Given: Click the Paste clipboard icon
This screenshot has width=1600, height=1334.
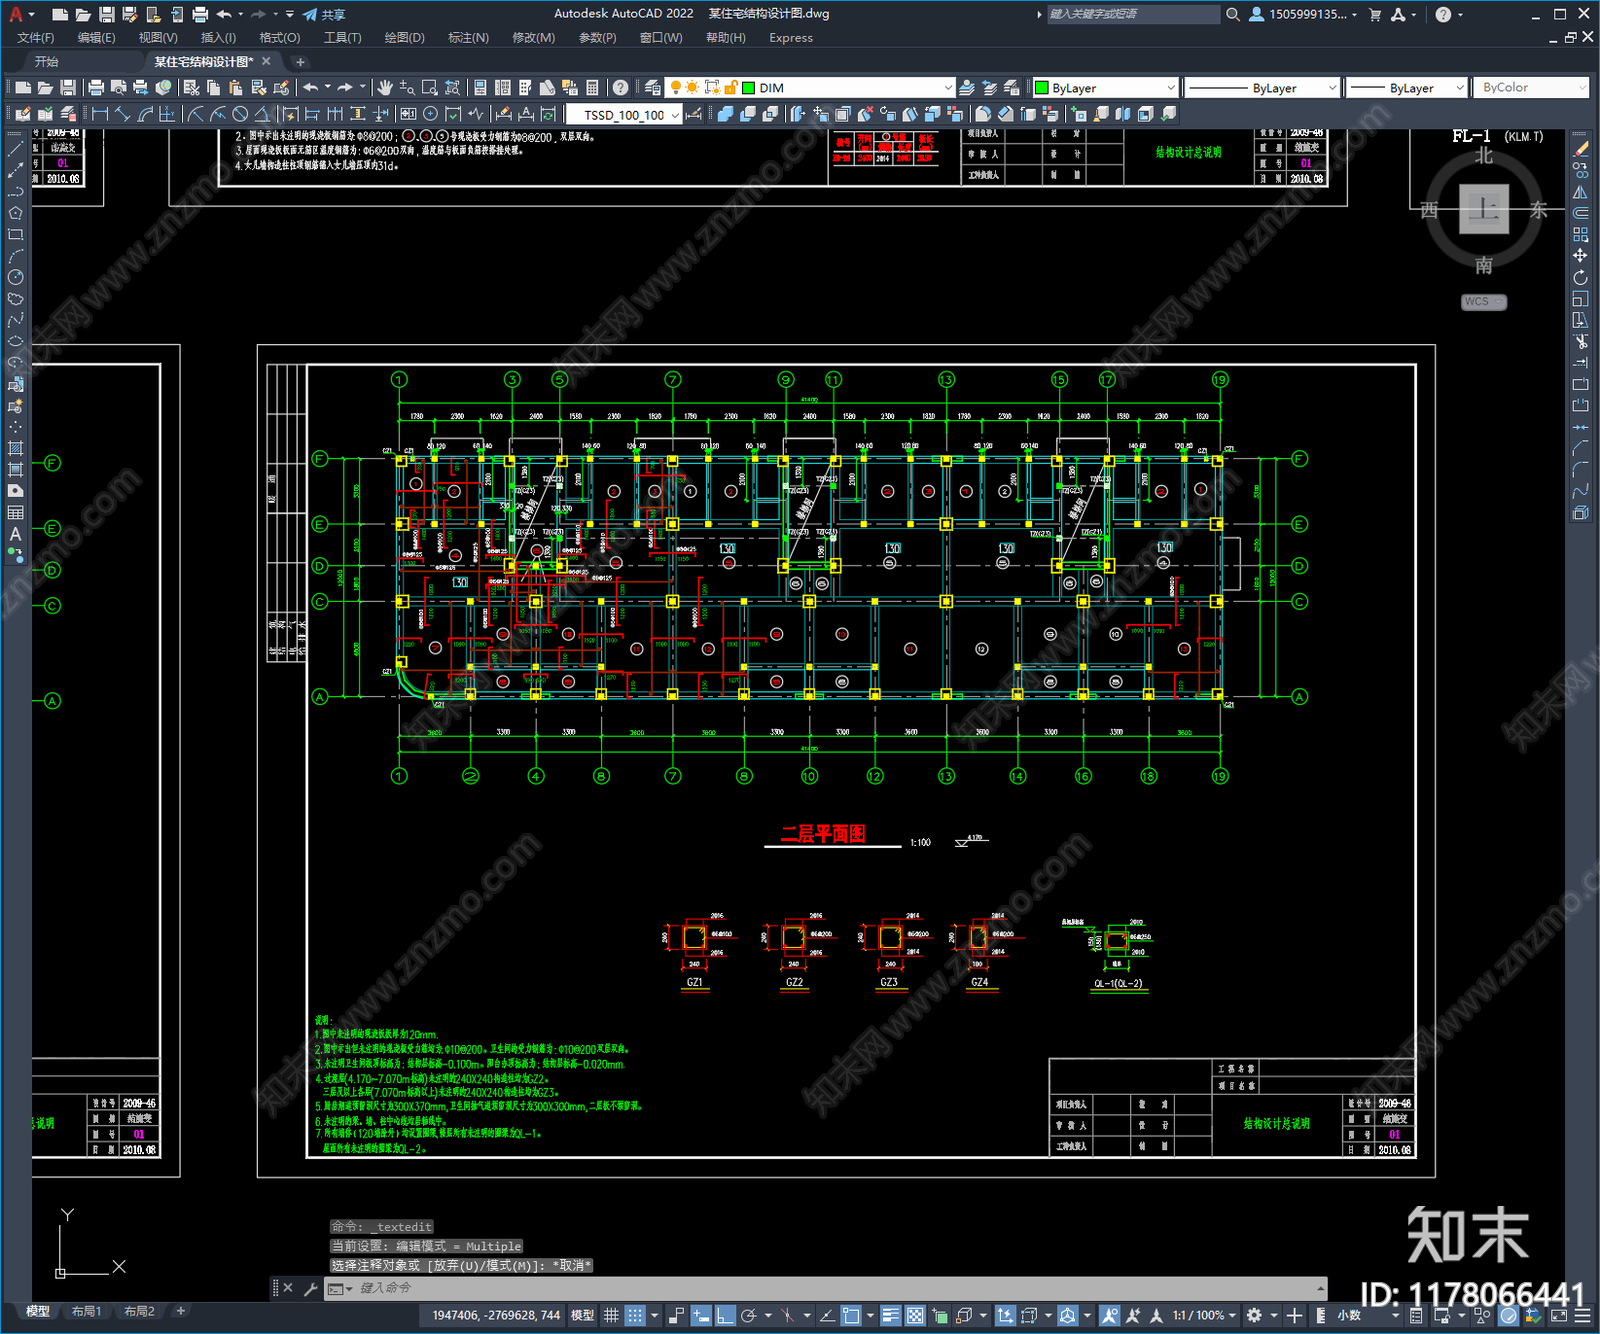Looking at the screenshot, I should click(236, 88).
